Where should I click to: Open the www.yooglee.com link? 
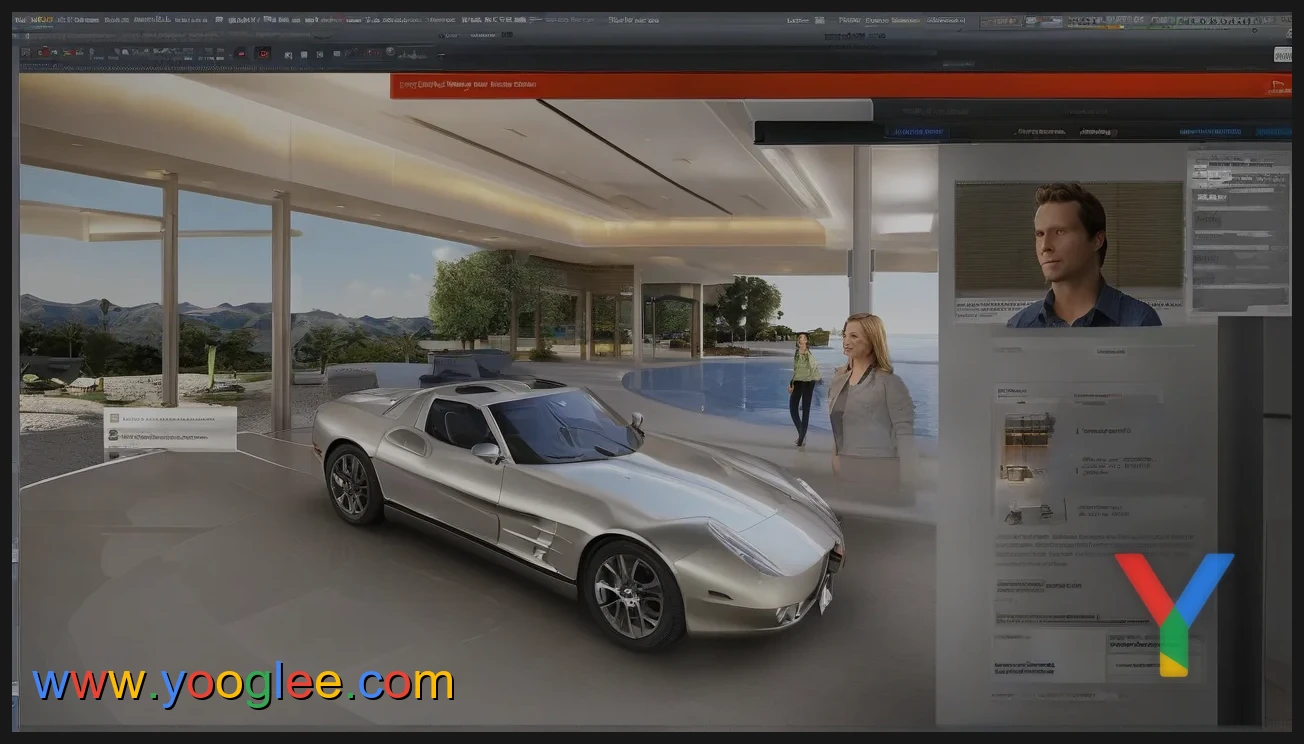coord(243,684)
